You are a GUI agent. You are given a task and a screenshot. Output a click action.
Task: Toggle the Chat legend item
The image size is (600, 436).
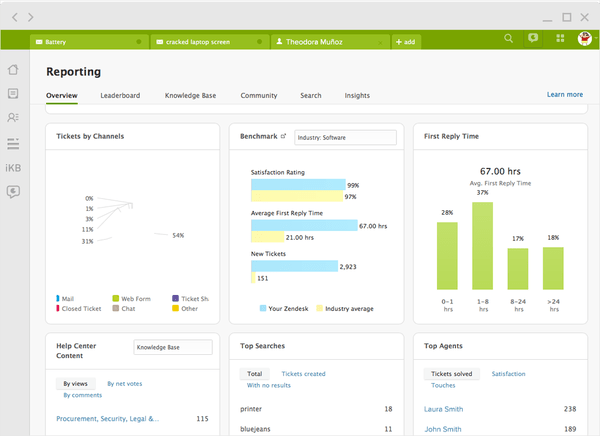coord(124,309)
